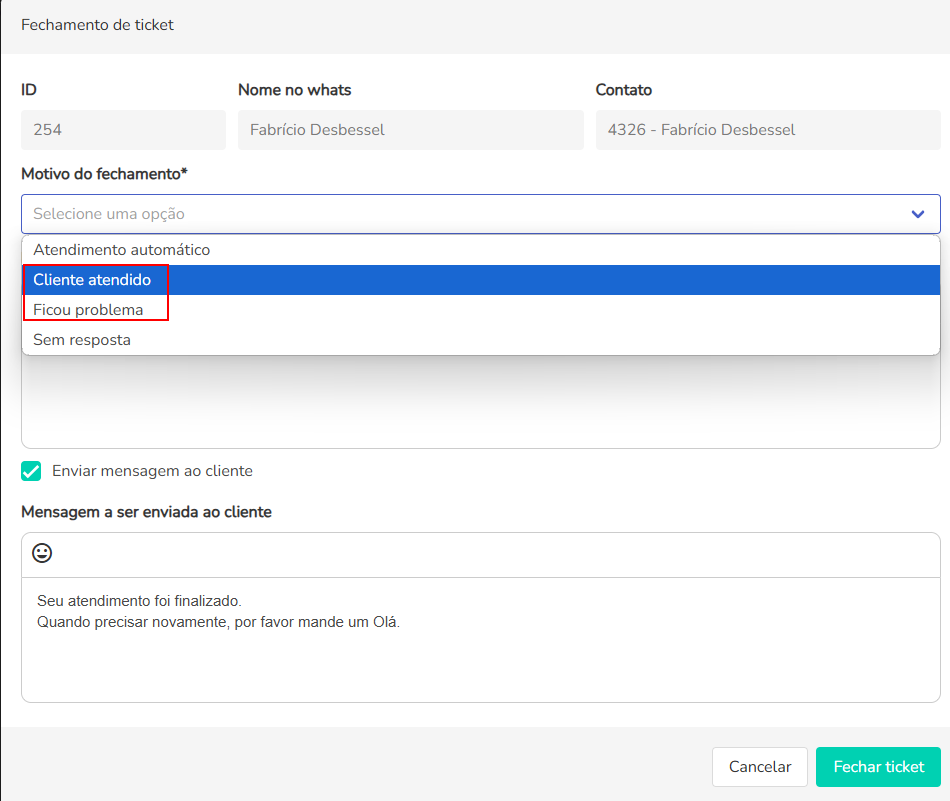Open the emoji picker smiley icon
The image size is (950, 801).
point(42,553)
